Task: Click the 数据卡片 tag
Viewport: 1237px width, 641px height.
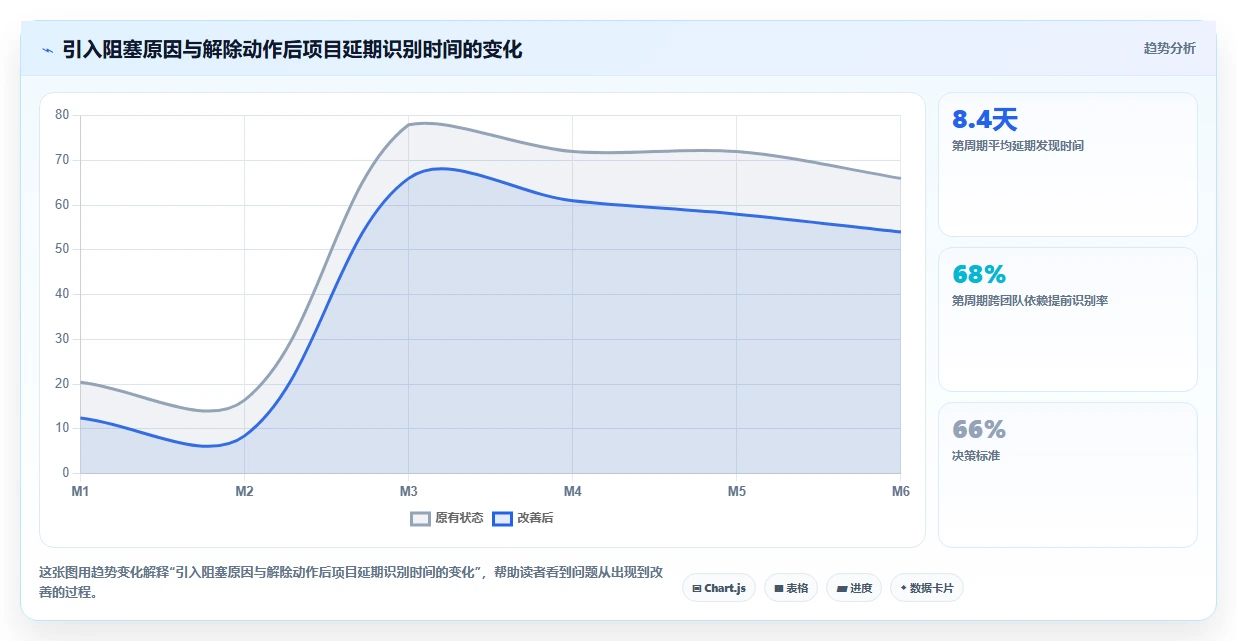Action: tap(927, 588)
